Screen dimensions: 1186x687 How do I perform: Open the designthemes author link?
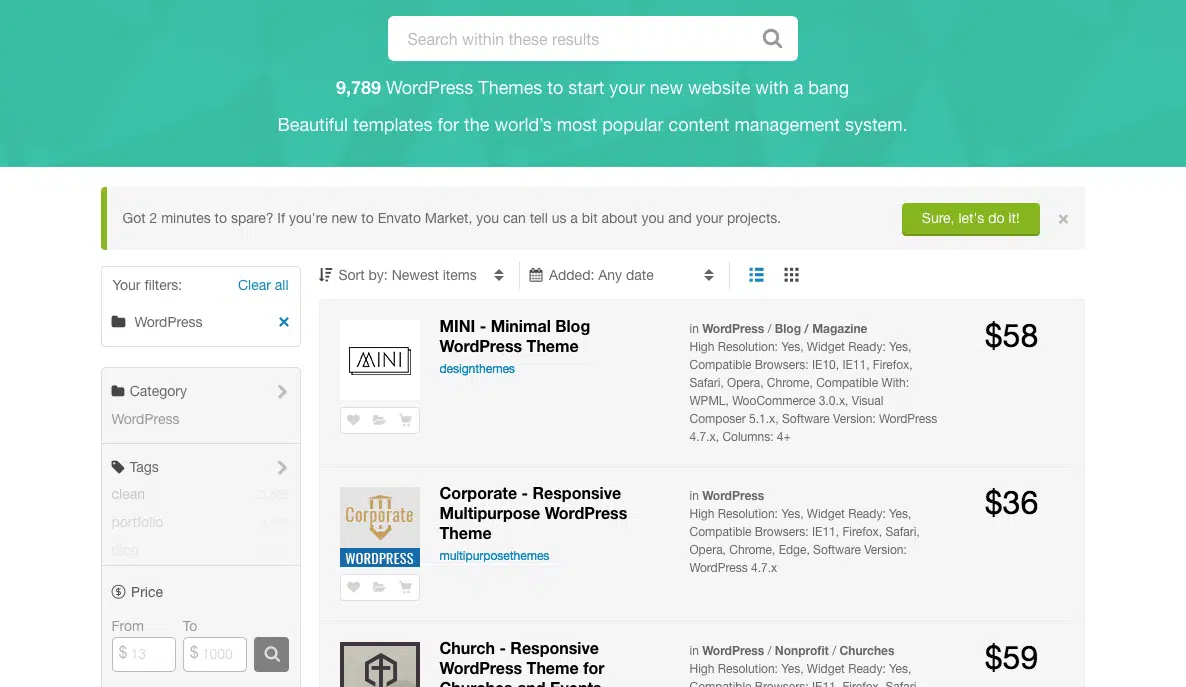point(477,369)
